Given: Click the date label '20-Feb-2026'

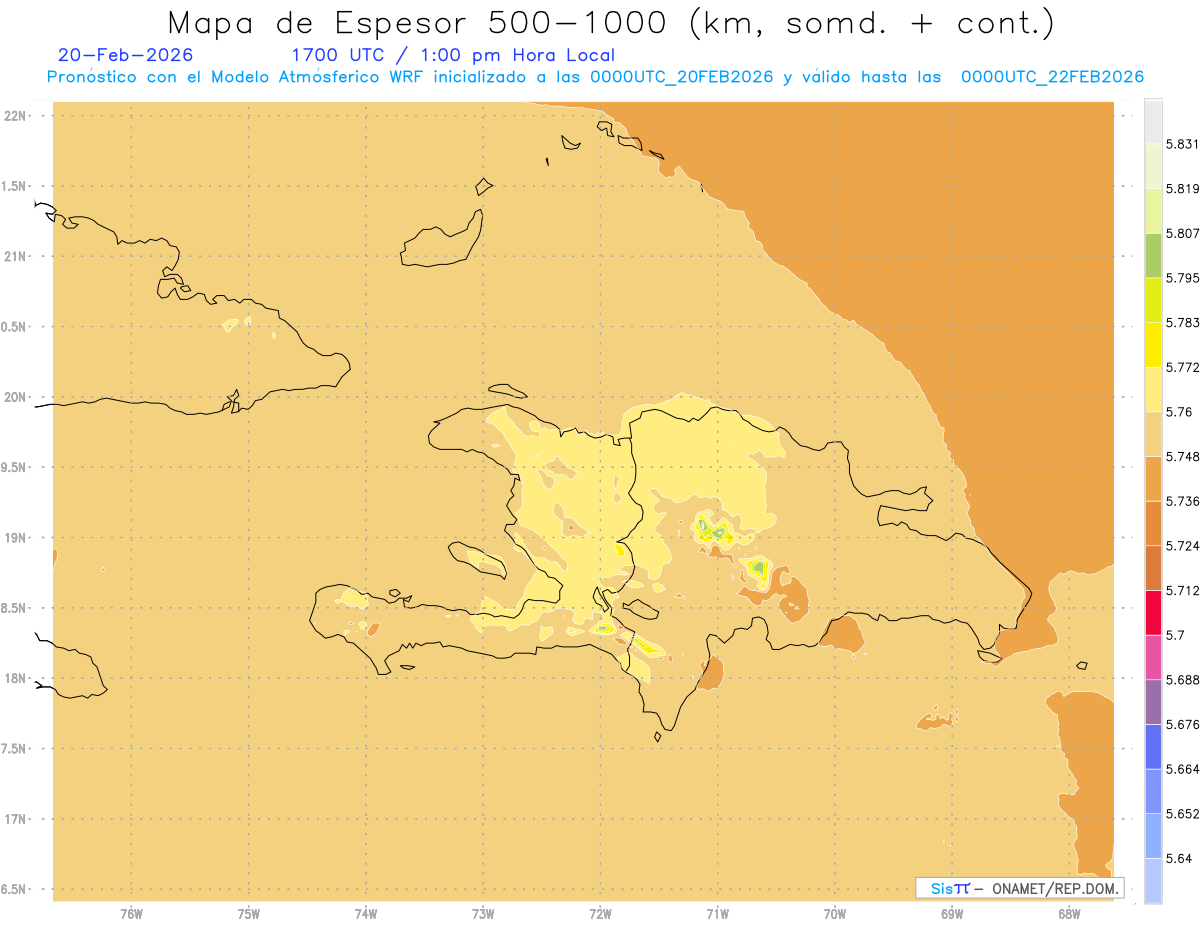Looking at the screenshot, I should [x=126, y=55].
